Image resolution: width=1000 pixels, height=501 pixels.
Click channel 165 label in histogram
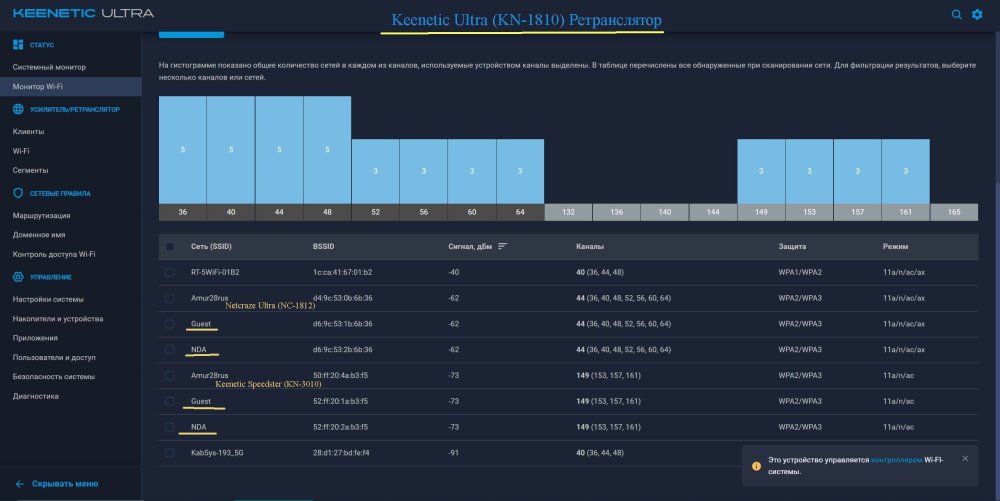[954, 212]
